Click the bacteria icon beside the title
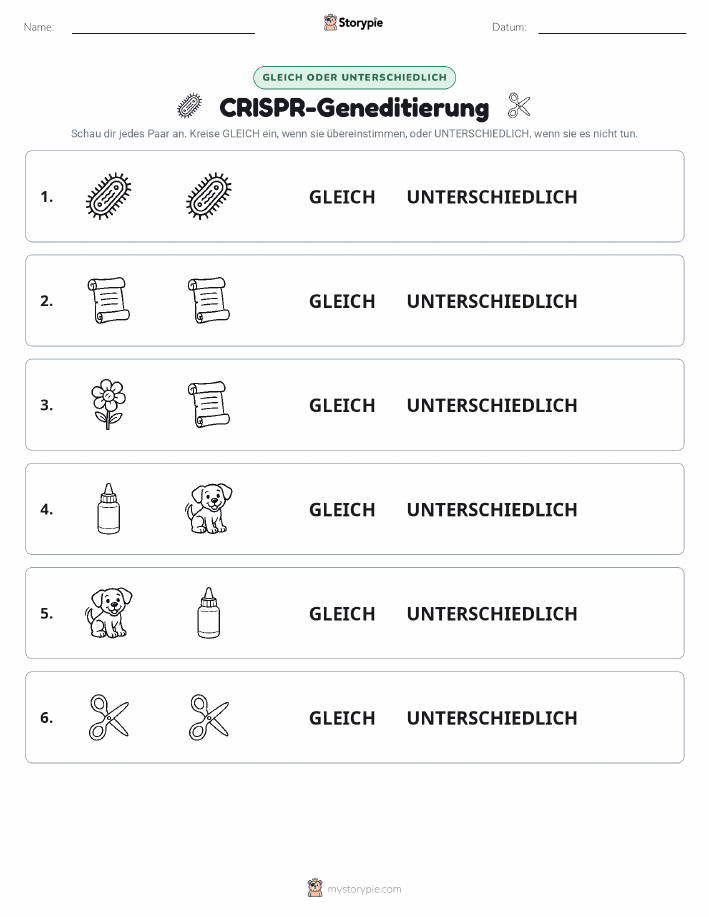709x917 pixels. point(190,106)
